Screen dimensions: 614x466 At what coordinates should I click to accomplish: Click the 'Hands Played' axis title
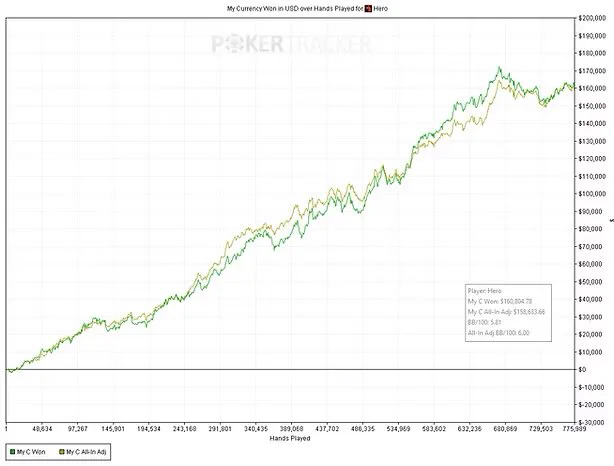pyautogui.click(x=290, y=438)
